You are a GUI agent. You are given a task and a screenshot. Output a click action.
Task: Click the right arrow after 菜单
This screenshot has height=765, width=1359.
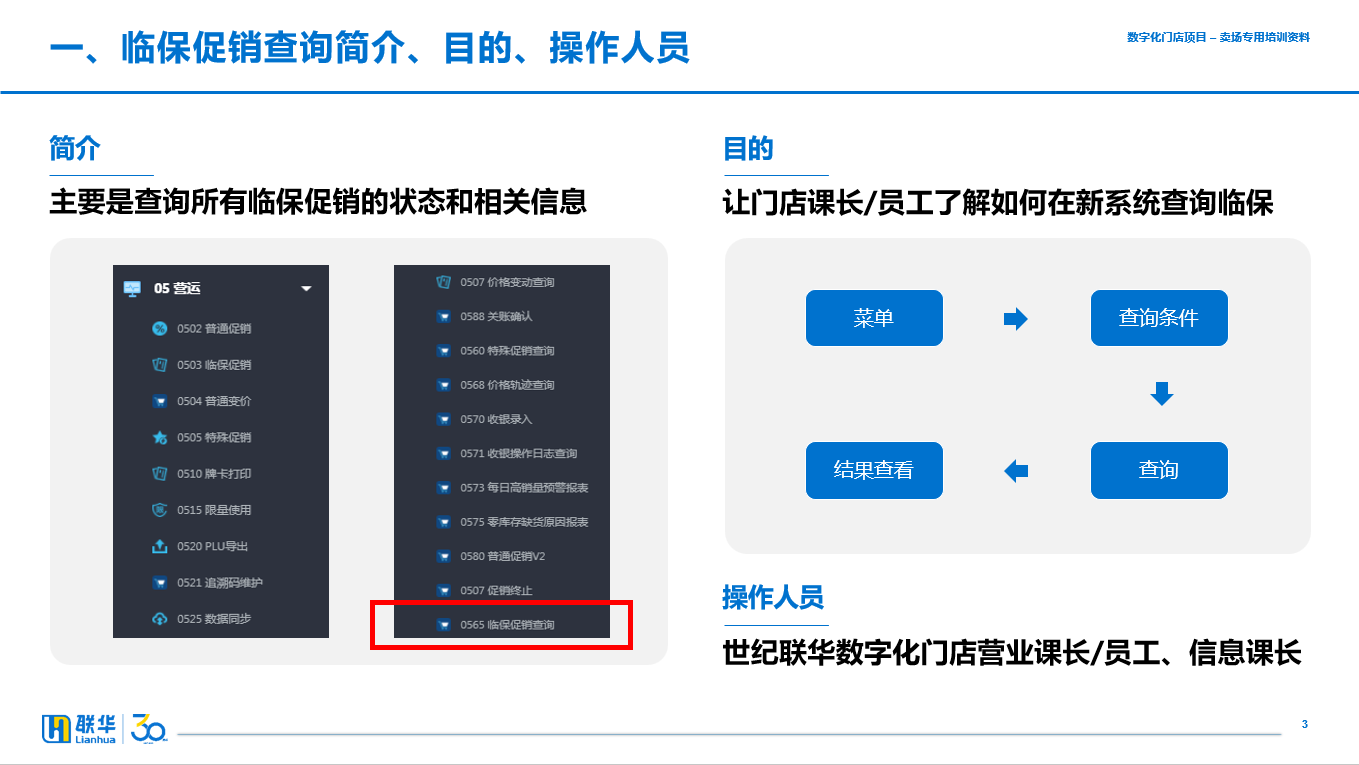[1016, 319]
